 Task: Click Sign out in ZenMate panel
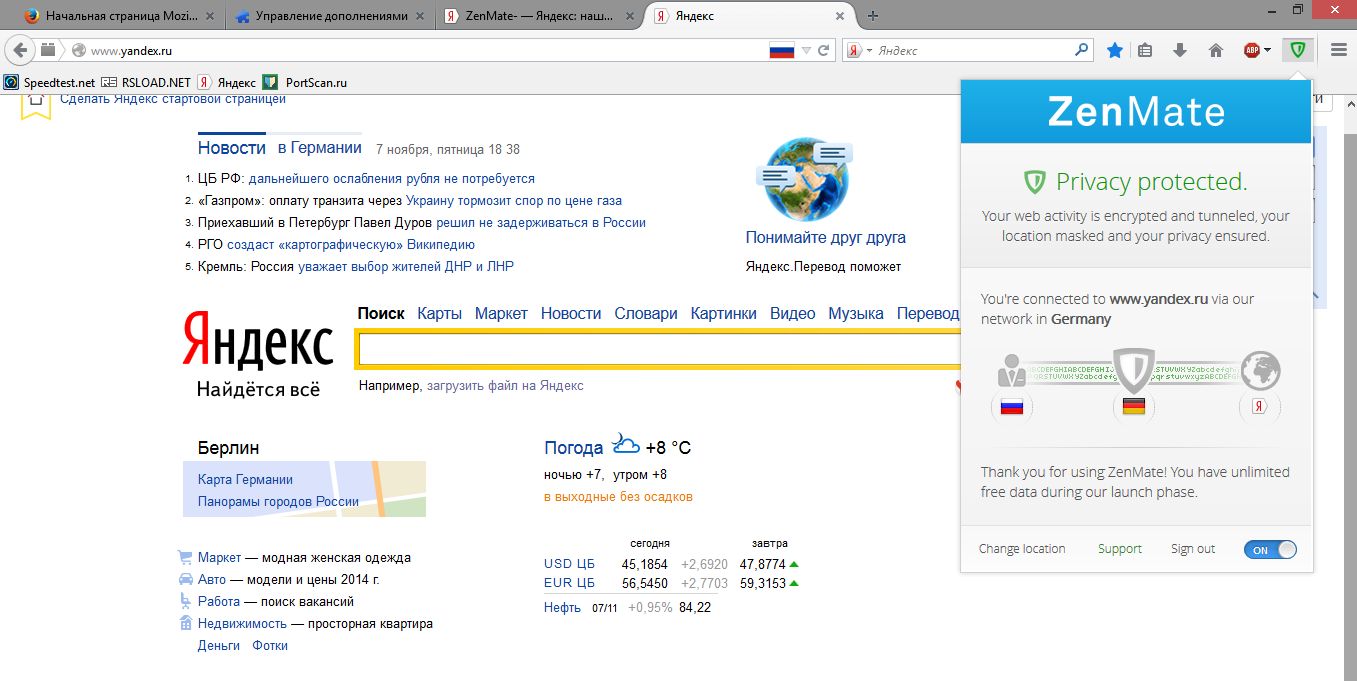1192,549
